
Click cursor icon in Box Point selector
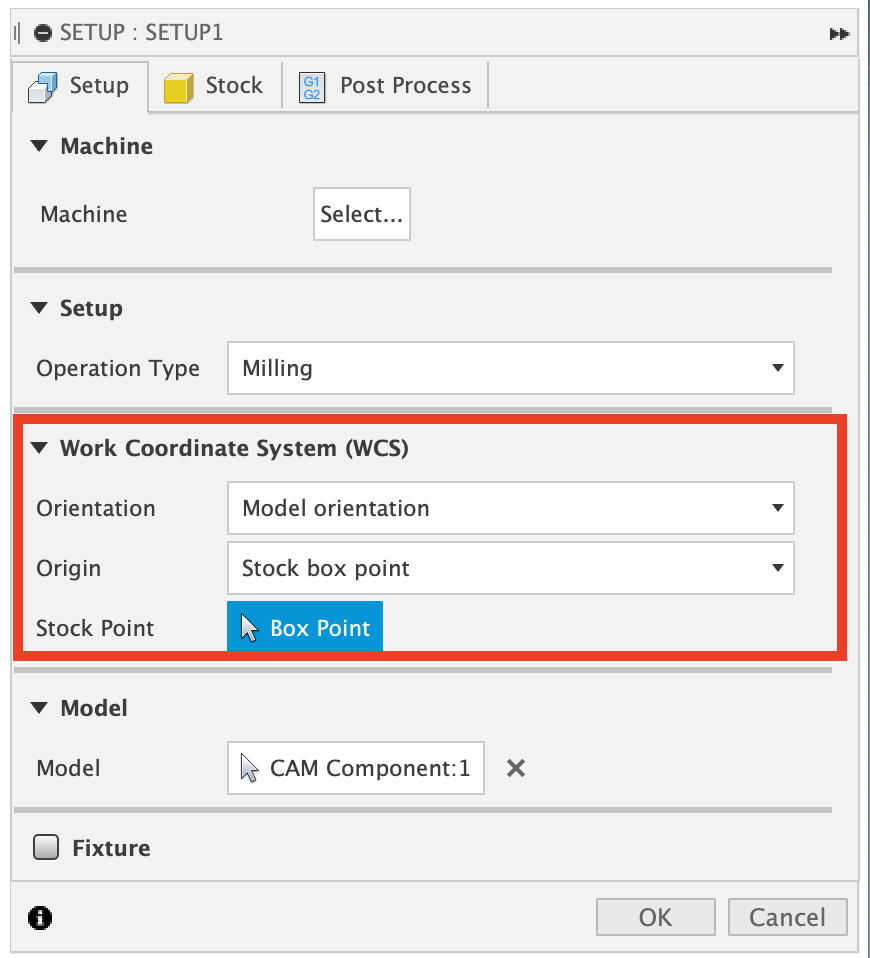(x=250, y=628)
